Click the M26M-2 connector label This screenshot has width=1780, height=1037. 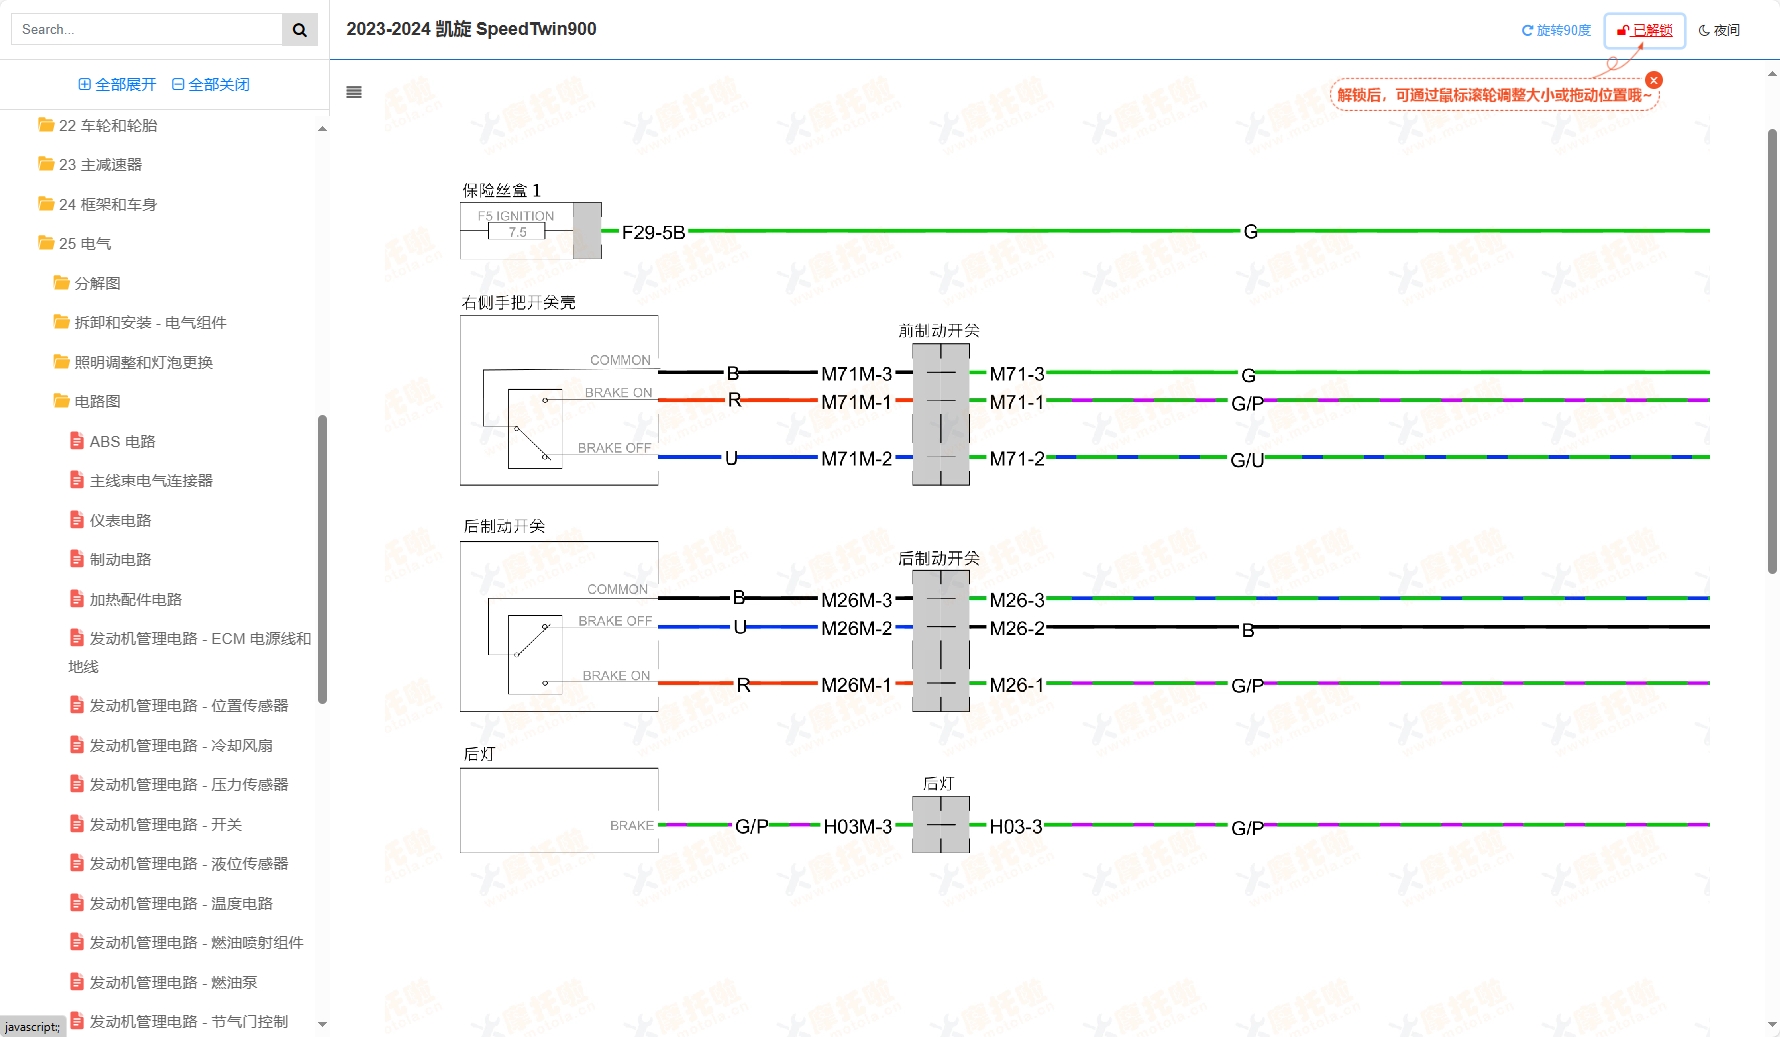point(857,628)
